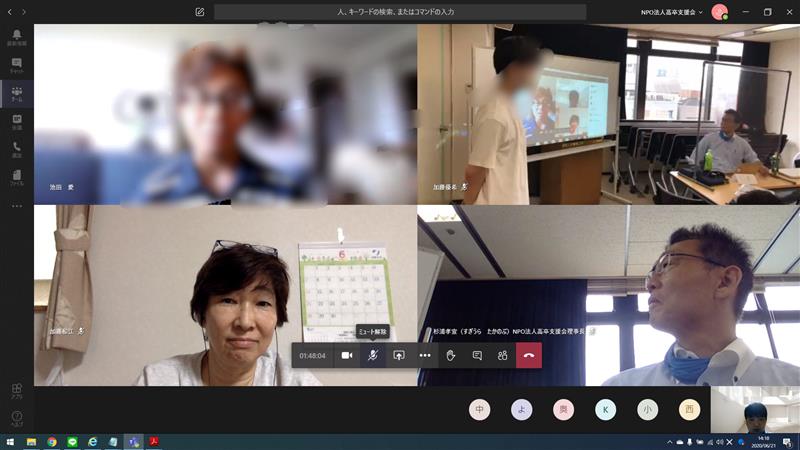Viewport: 800px width, 450px height.
Task: Open the share screen tray
Action: point(399,355)
